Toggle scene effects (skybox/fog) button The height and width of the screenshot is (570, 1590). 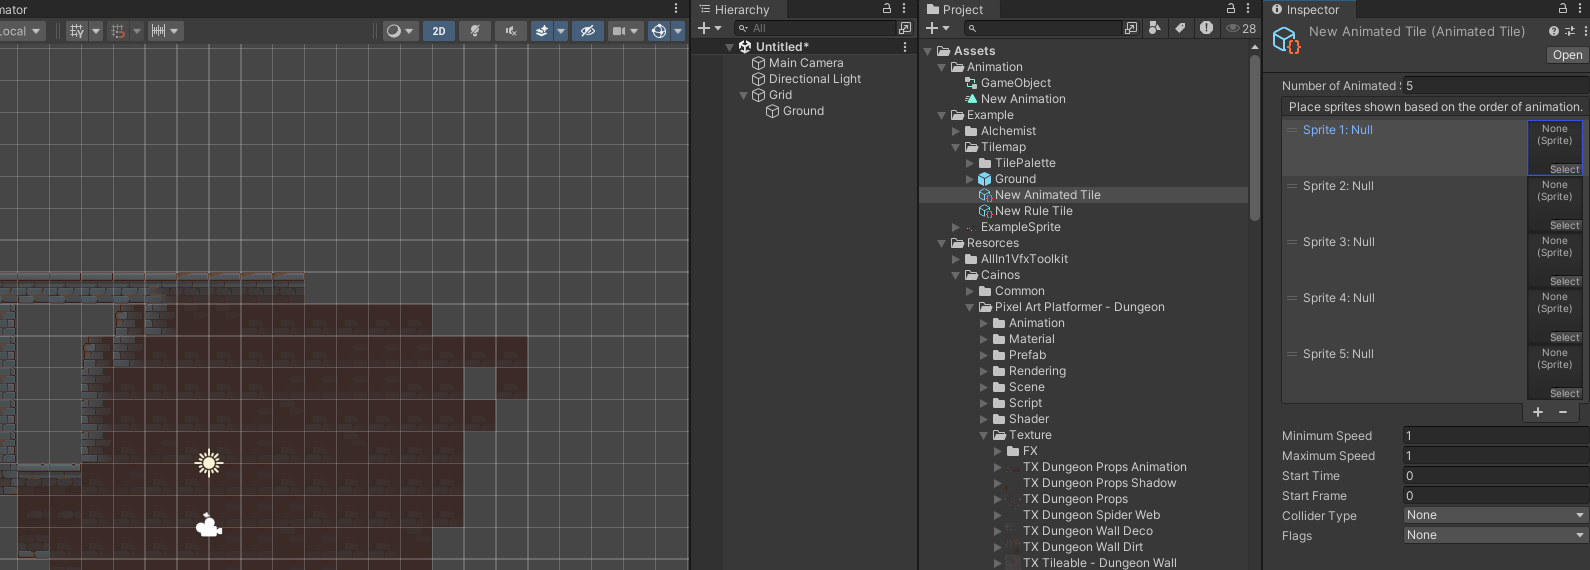click(x=542, y=31)
